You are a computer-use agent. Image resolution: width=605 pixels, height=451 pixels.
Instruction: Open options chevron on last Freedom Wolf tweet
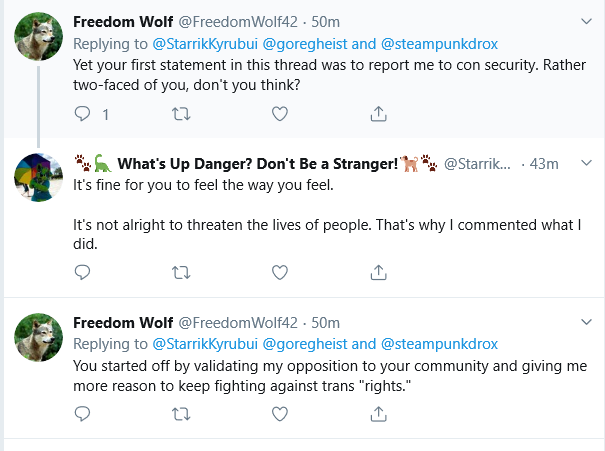coord(586,322)
